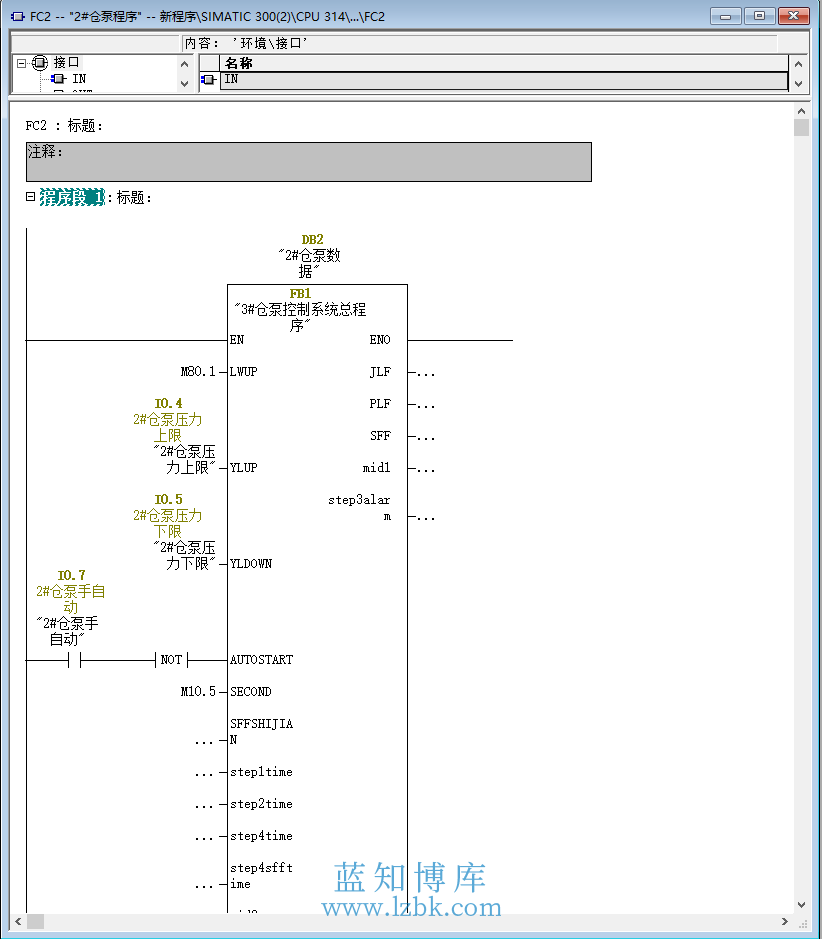Image resolution: width=822 pixels, height=939 pixels.
Task: Select the FB1 block name label
Action: point(300,293)
